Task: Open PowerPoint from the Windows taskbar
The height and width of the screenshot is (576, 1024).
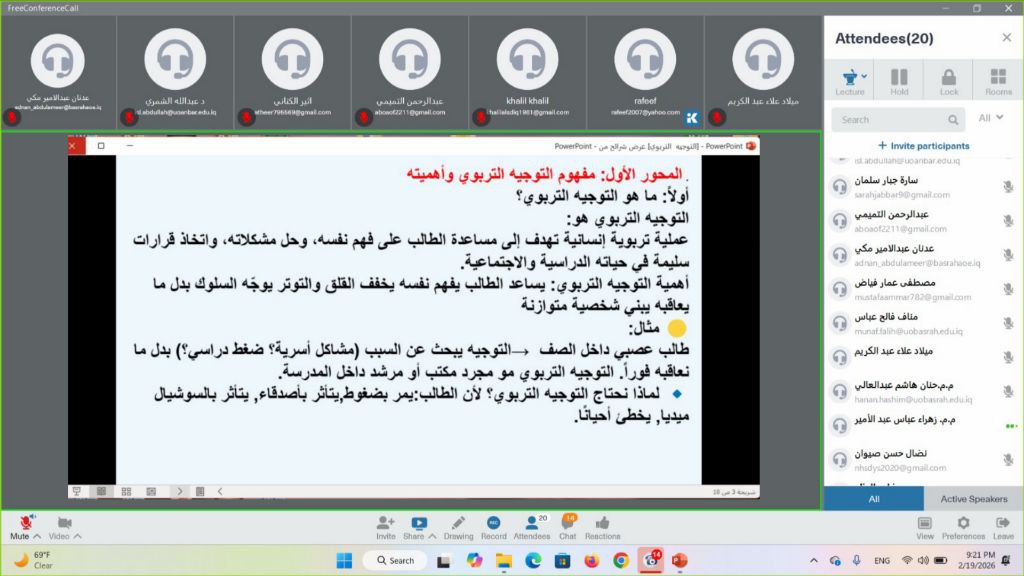Action: tap(679, 560)
